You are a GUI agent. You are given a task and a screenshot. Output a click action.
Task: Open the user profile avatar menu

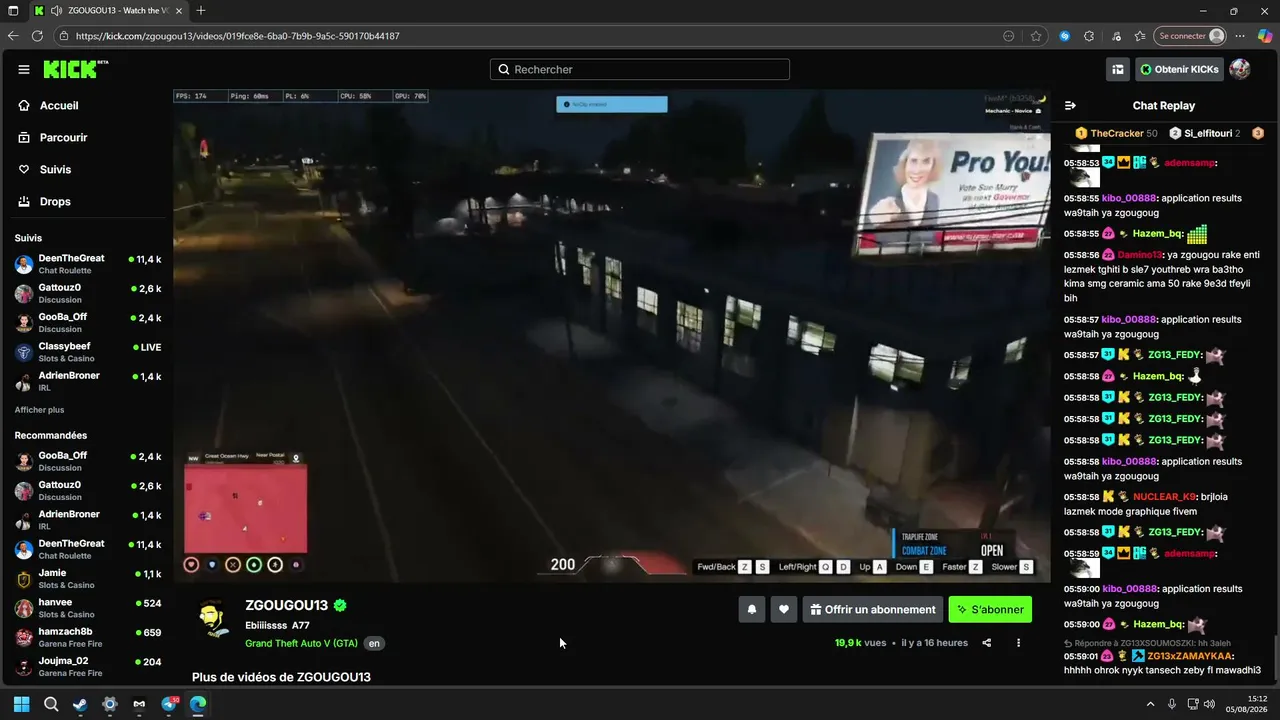[1240, 69]
